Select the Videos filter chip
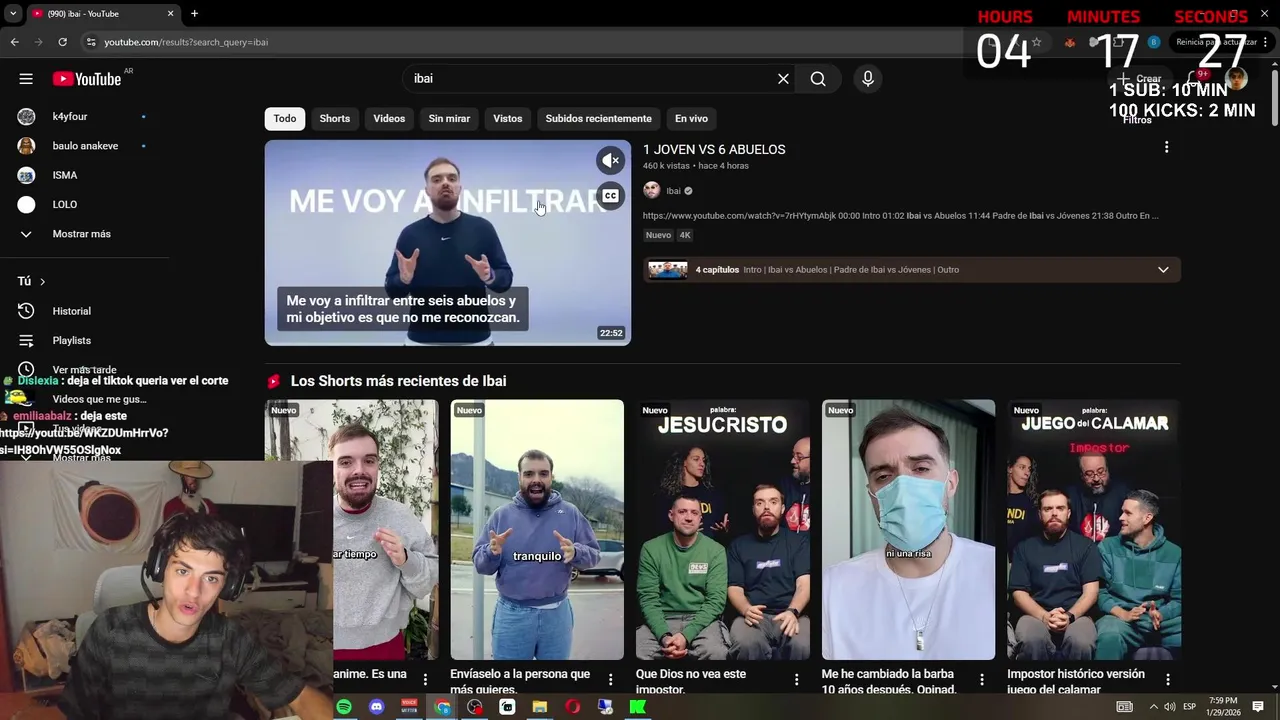The width and height of the screenshot is (1280, 720). coord(389,119)
